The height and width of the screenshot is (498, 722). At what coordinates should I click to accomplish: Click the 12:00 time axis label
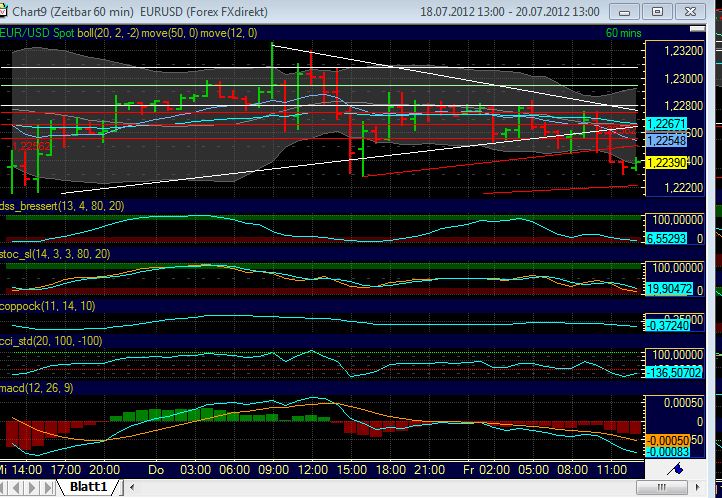pyautogui.click(x=313, y=470)
